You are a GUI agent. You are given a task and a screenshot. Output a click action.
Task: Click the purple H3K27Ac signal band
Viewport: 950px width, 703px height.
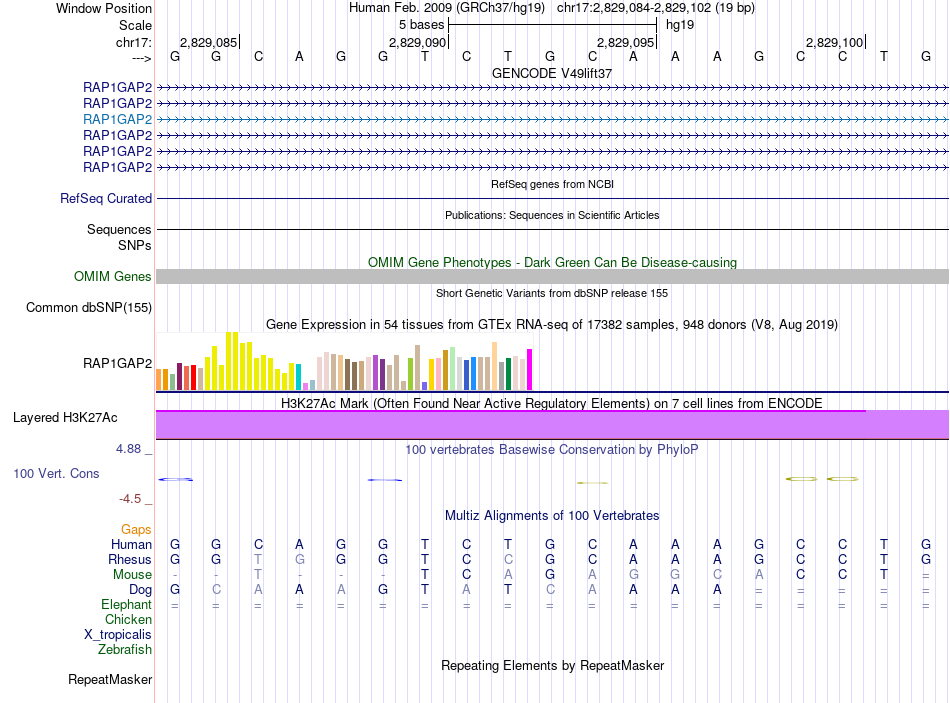pyautogui.click(x=552, y=424)
